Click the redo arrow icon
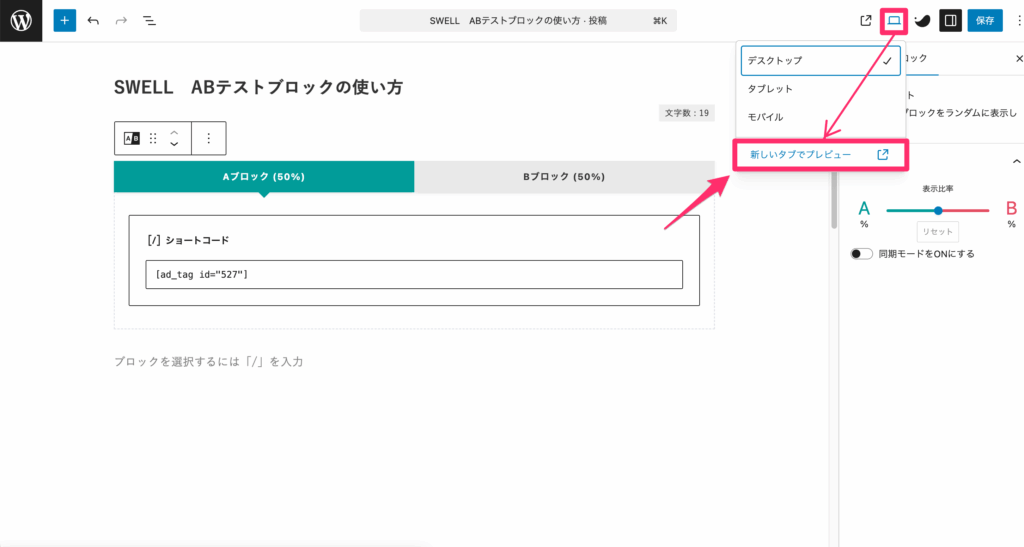The width and height of the screenshot is (1024, 547). [x=121, y=21]
